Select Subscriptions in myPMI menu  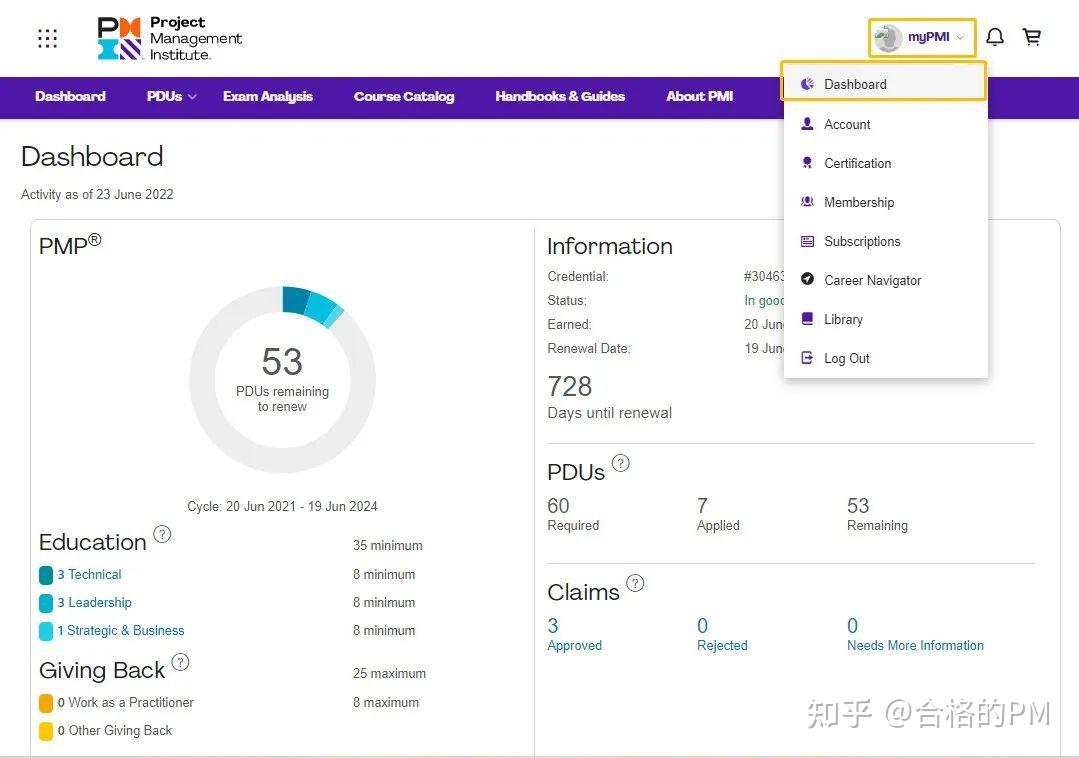point(885,241)
